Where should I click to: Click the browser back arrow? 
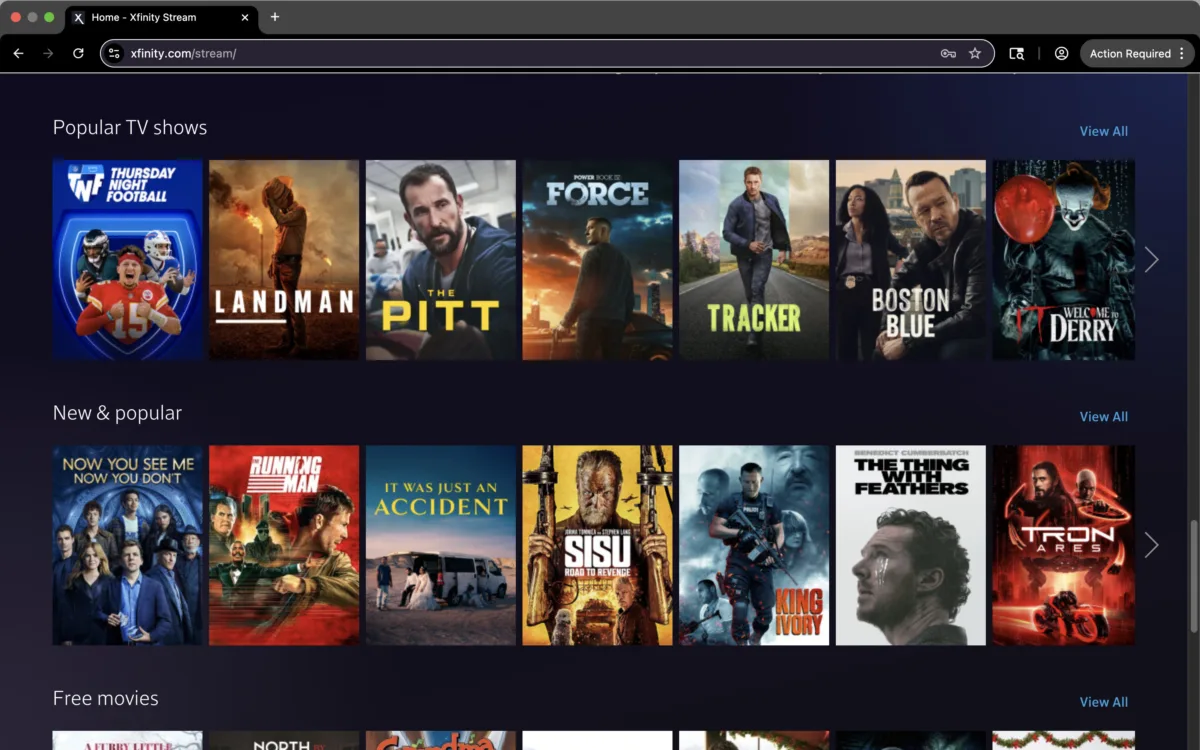pos(18,53)
